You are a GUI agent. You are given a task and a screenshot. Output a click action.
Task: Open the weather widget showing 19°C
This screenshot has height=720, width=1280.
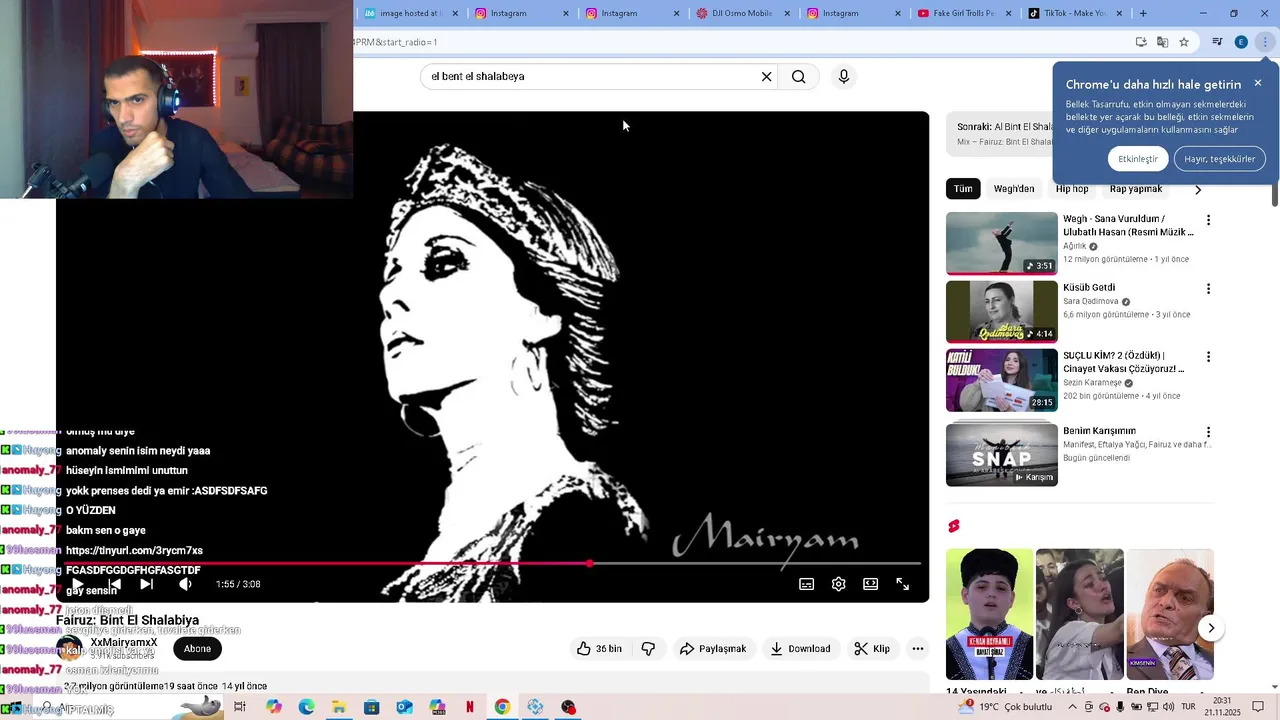pyautogui.click(x=1004, y=707)
